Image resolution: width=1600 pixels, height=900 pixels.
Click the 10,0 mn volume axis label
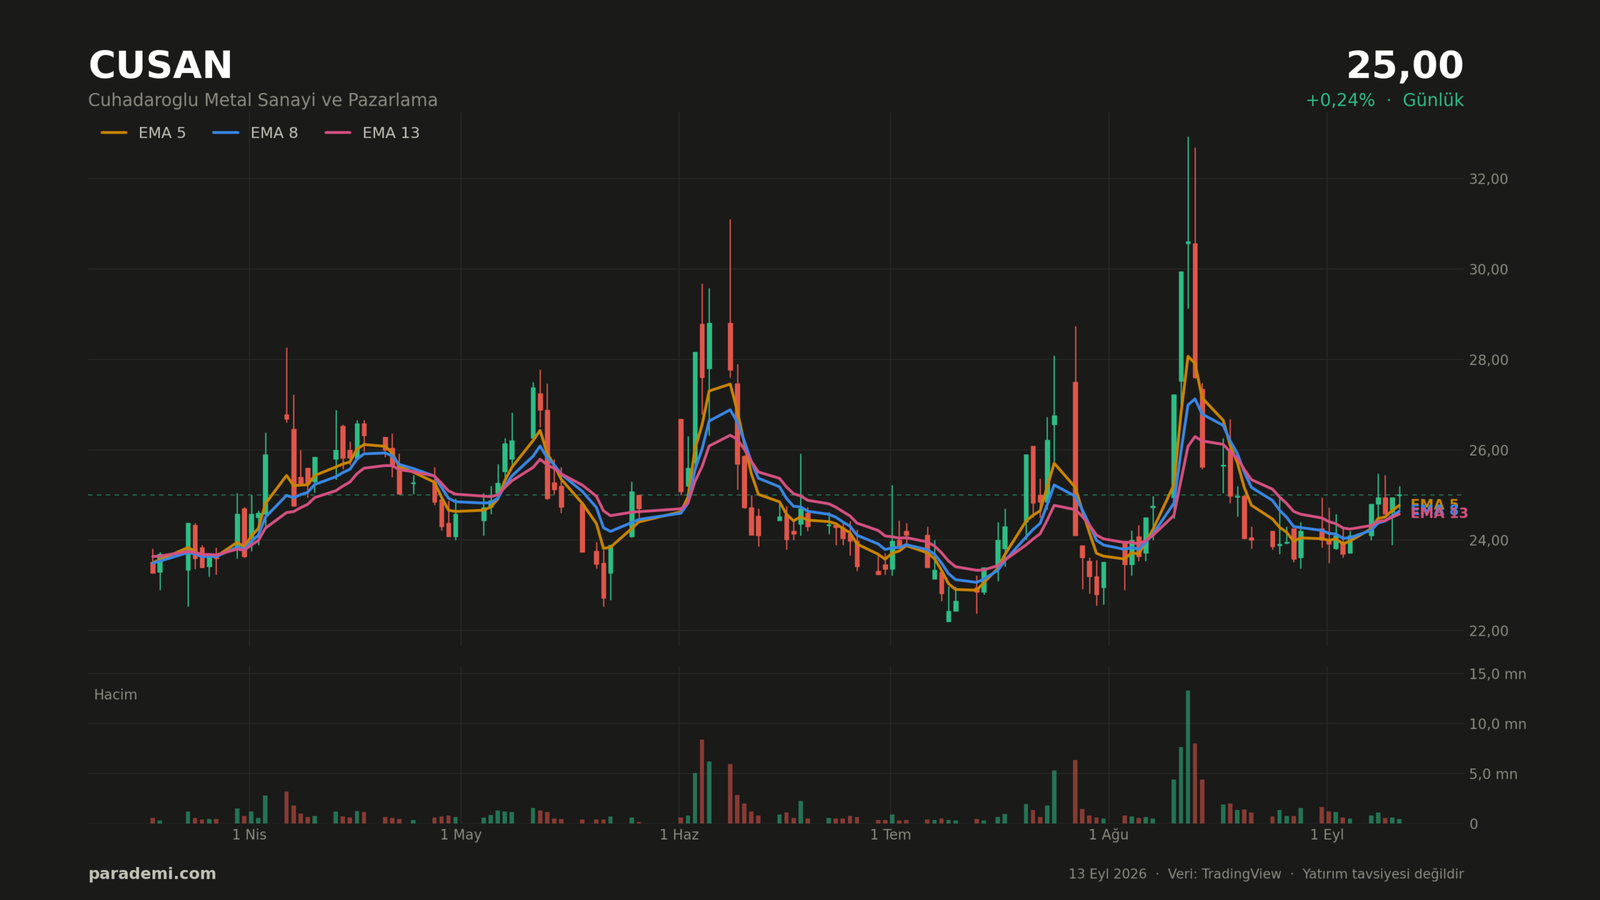coord(1497,724)
